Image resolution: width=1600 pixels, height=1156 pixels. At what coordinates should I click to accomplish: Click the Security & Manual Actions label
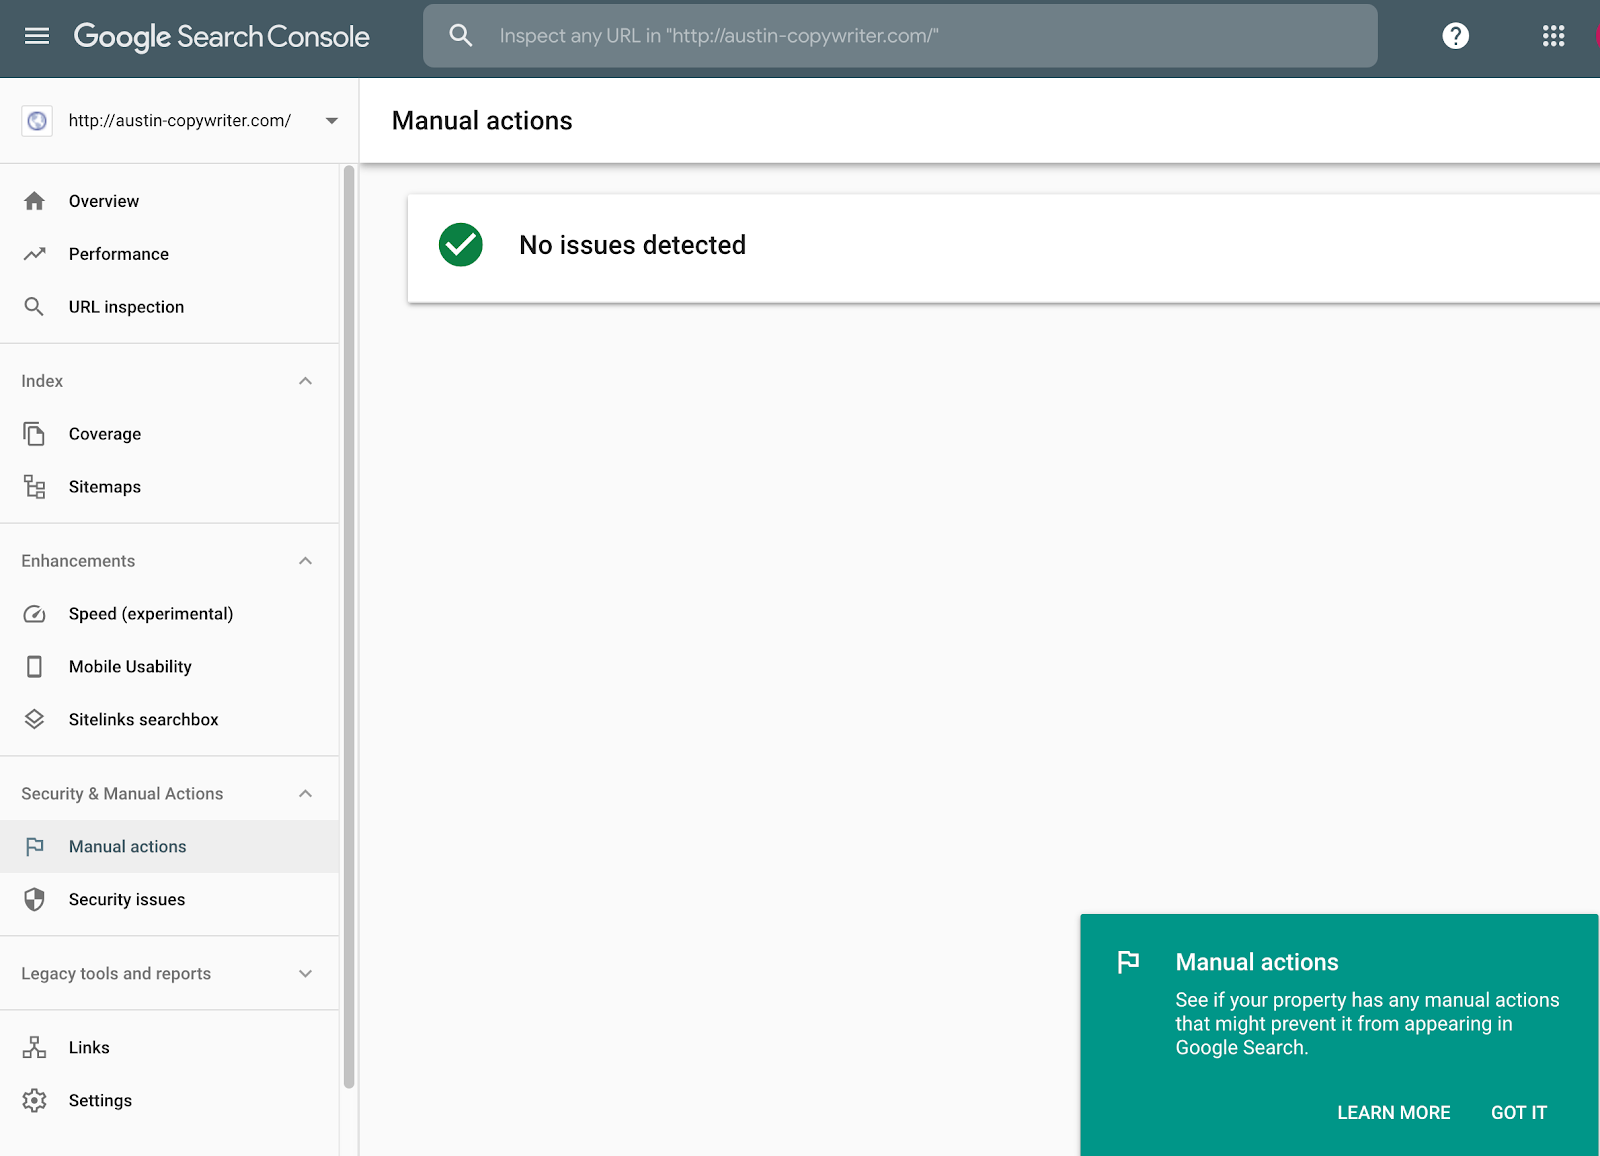point(122,794)
